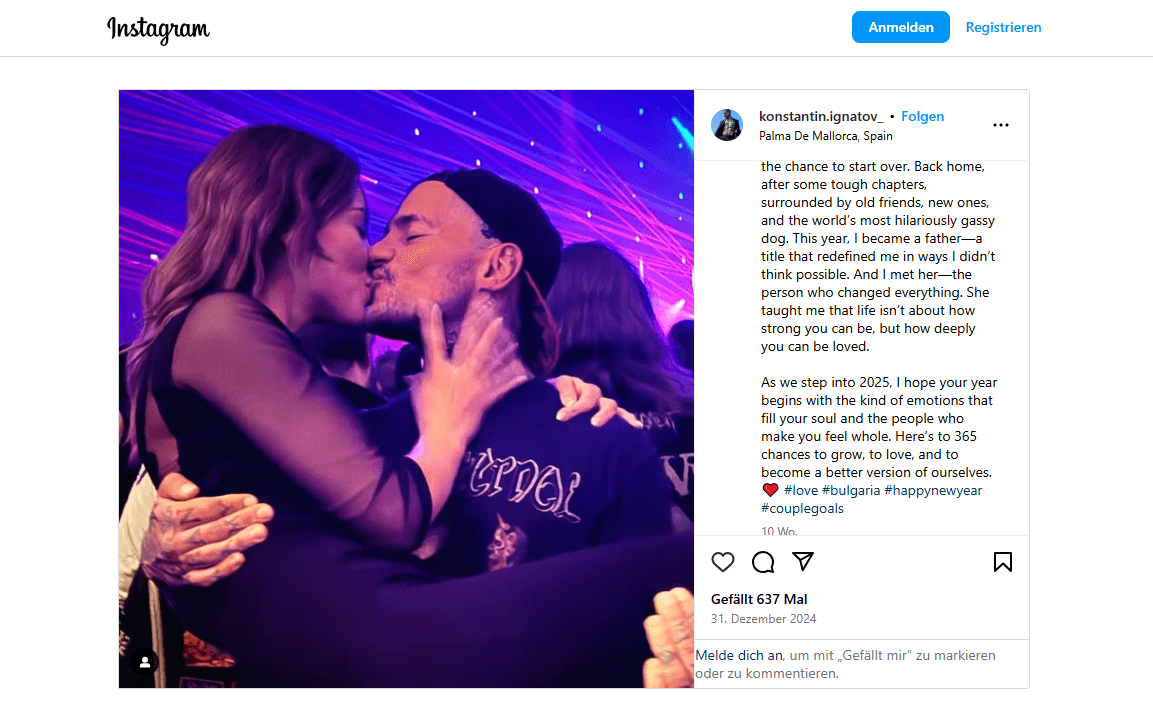The height and width of the screenshot is (713, 1153).
Task: Show tagged people icon on photo
Action: click(146, 662)
